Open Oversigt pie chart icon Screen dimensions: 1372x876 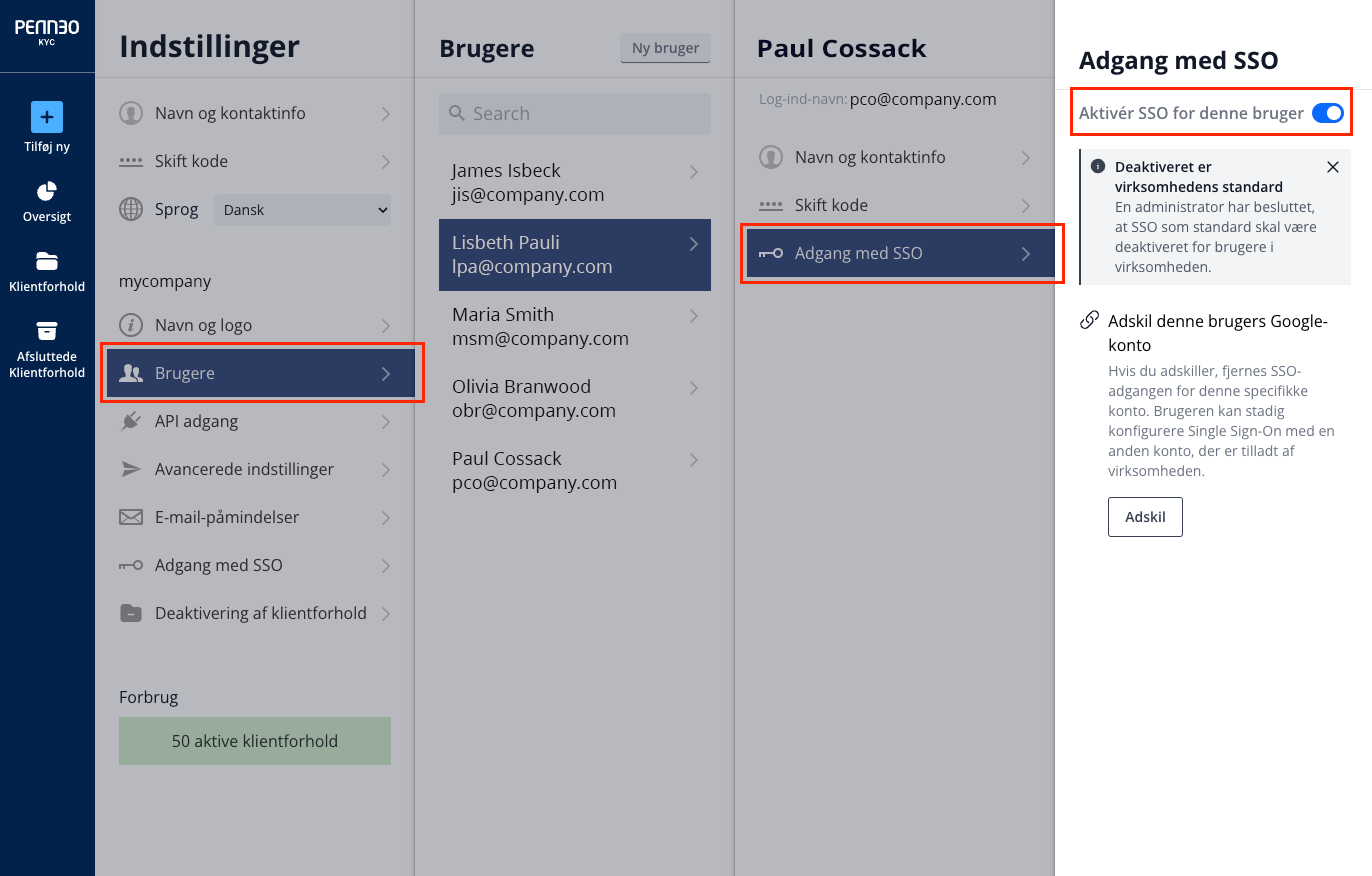47,191
